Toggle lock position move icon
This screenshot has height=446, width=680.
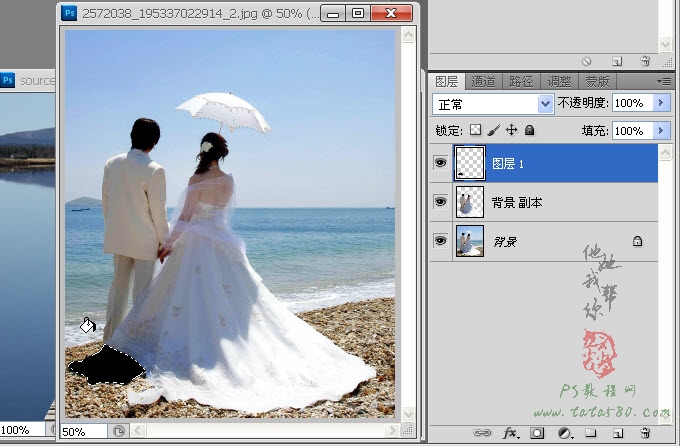(512, 130)
